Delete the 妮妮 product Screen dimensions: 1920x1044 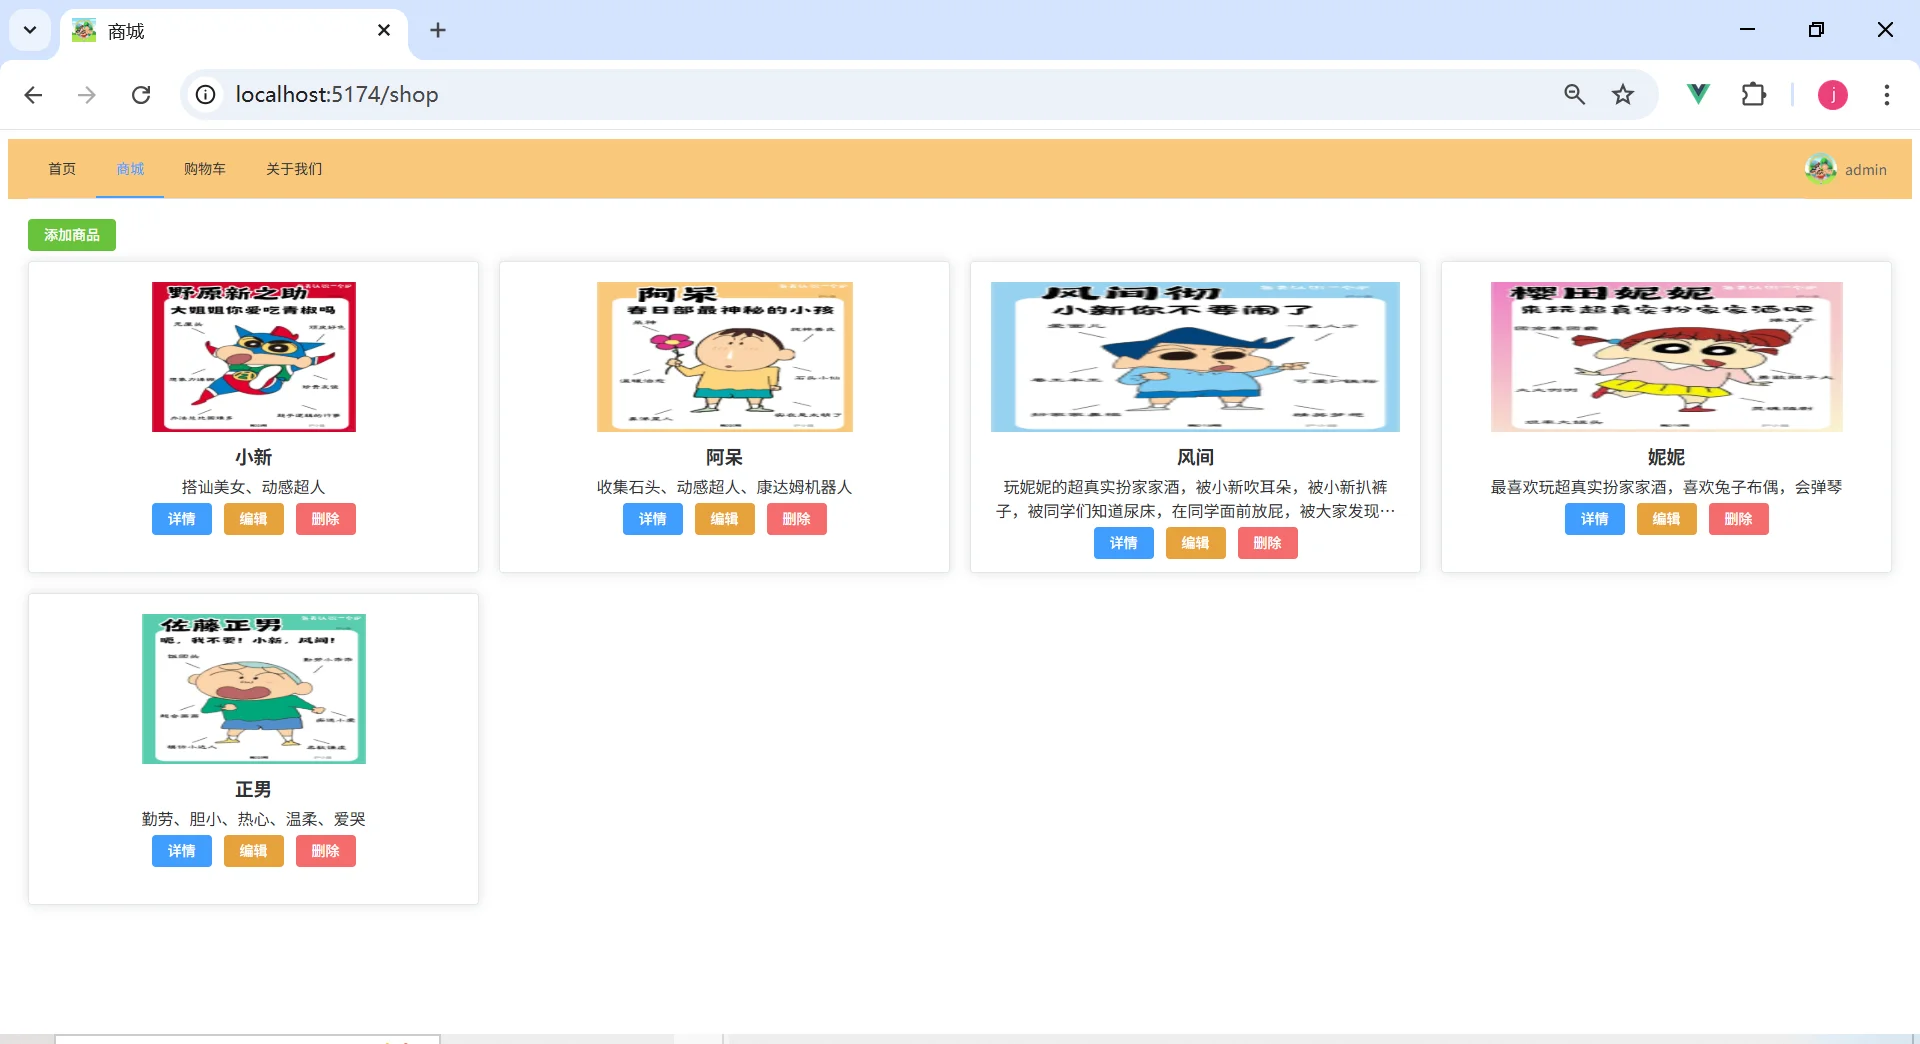pos(1739,519)
